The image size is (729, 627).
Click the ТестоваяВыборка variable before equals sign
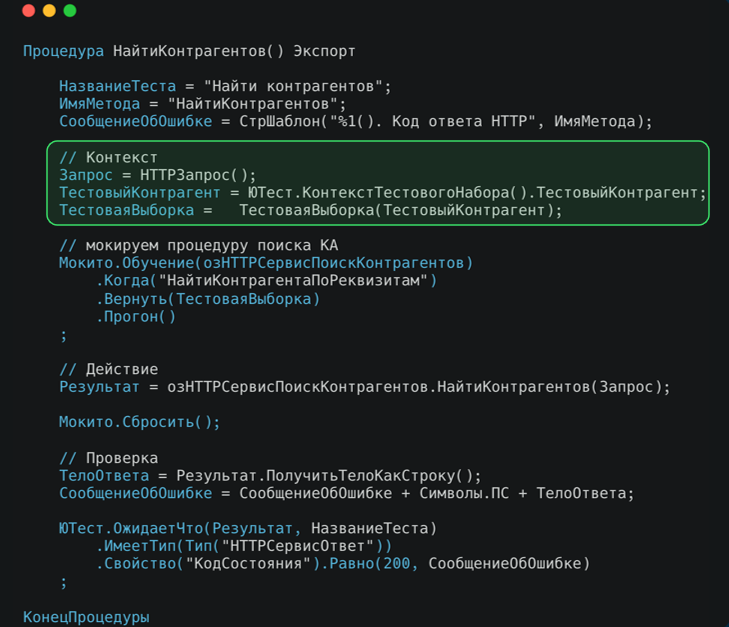click(x=126, y=210)
